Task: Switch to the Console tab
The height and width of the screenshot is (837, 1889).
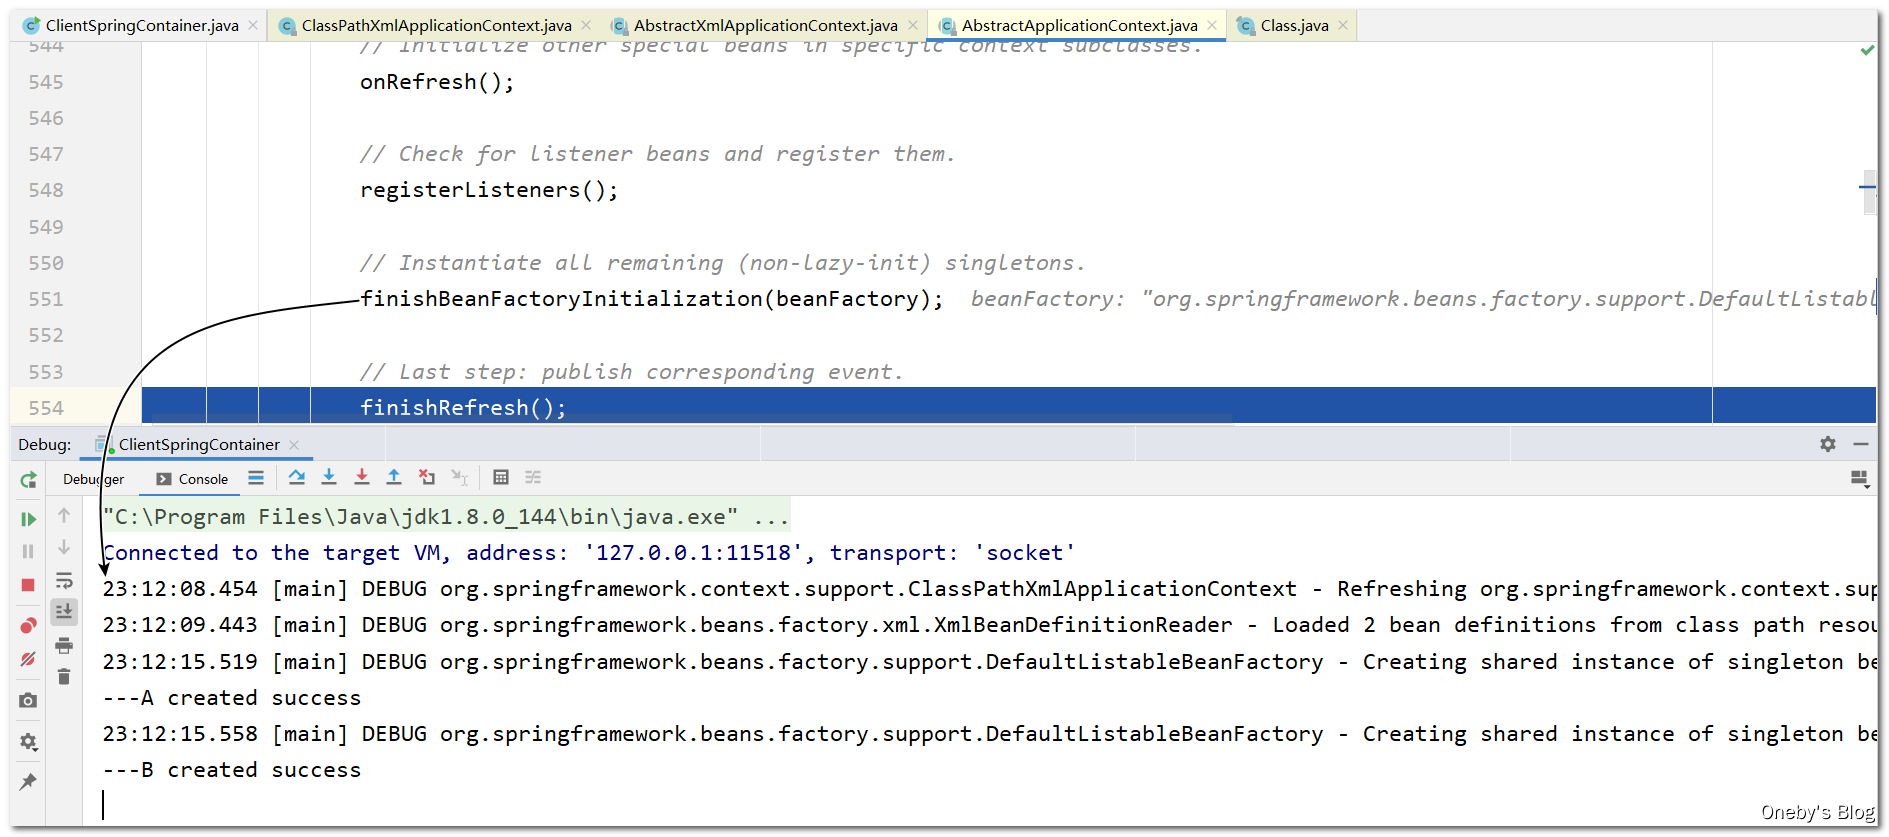Action: 192,479
